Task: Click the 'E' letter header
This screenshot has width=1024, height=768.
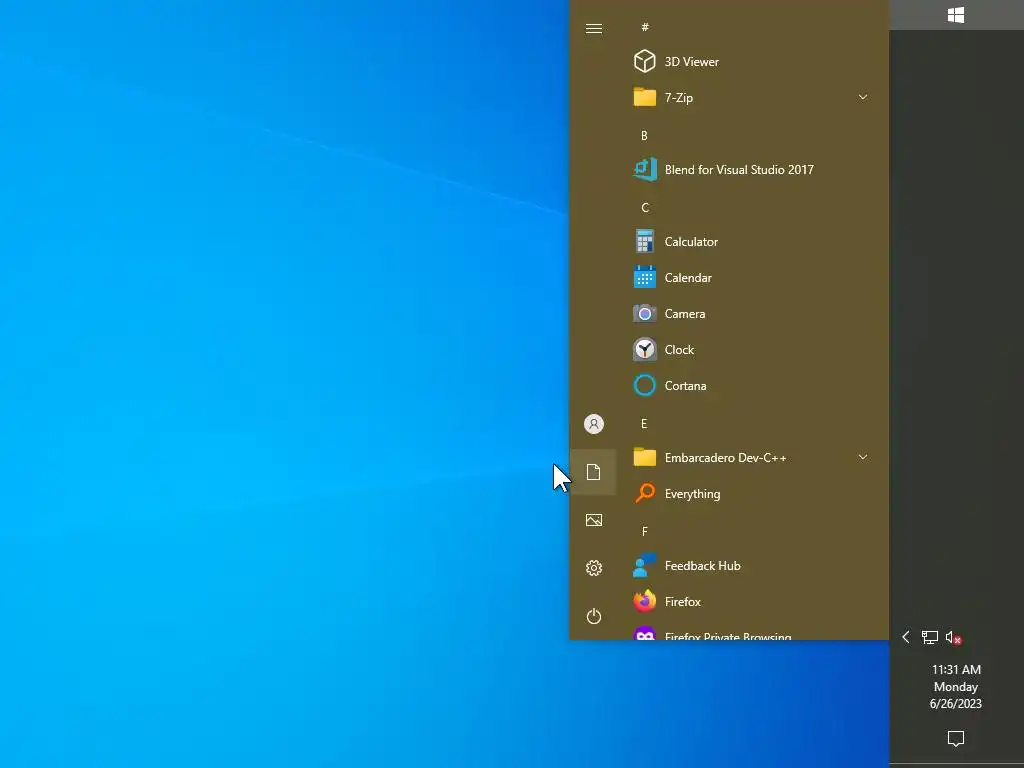Action: [x=645, y=423]
